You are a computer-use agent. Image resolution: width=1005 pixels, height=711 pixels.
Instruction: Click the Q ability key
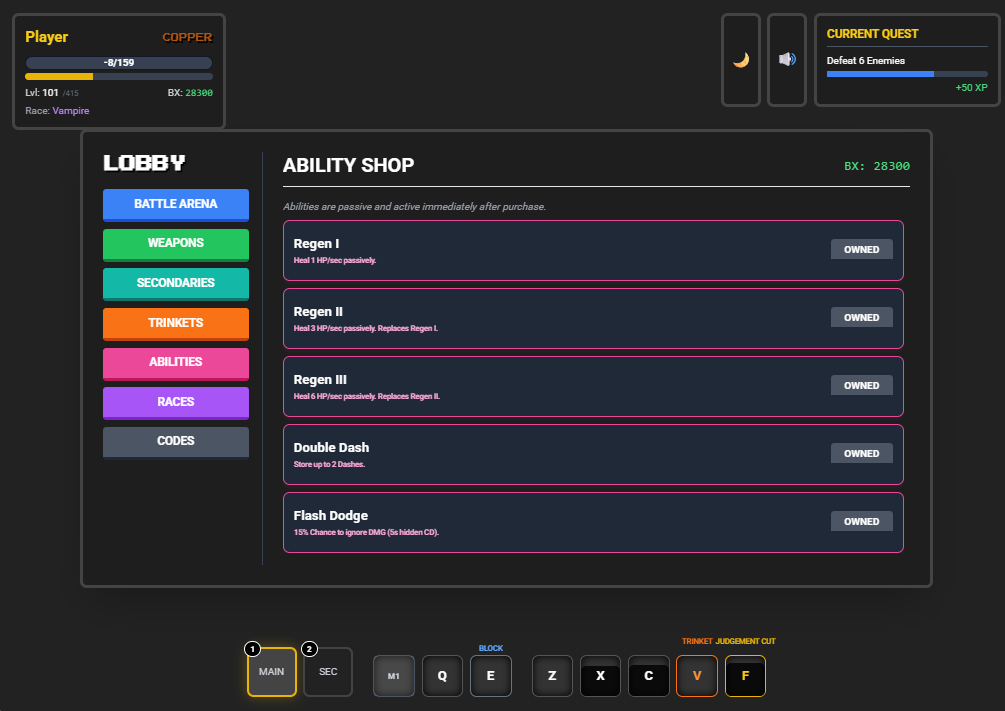pos(442,676)
